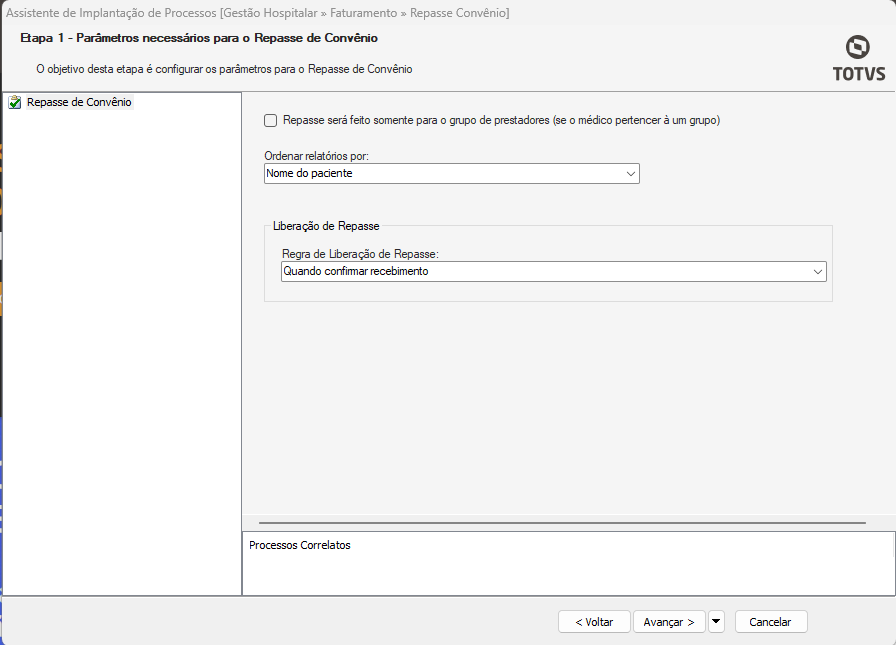Click the checkbox label about grupo de prestadores

pos(501,120)
